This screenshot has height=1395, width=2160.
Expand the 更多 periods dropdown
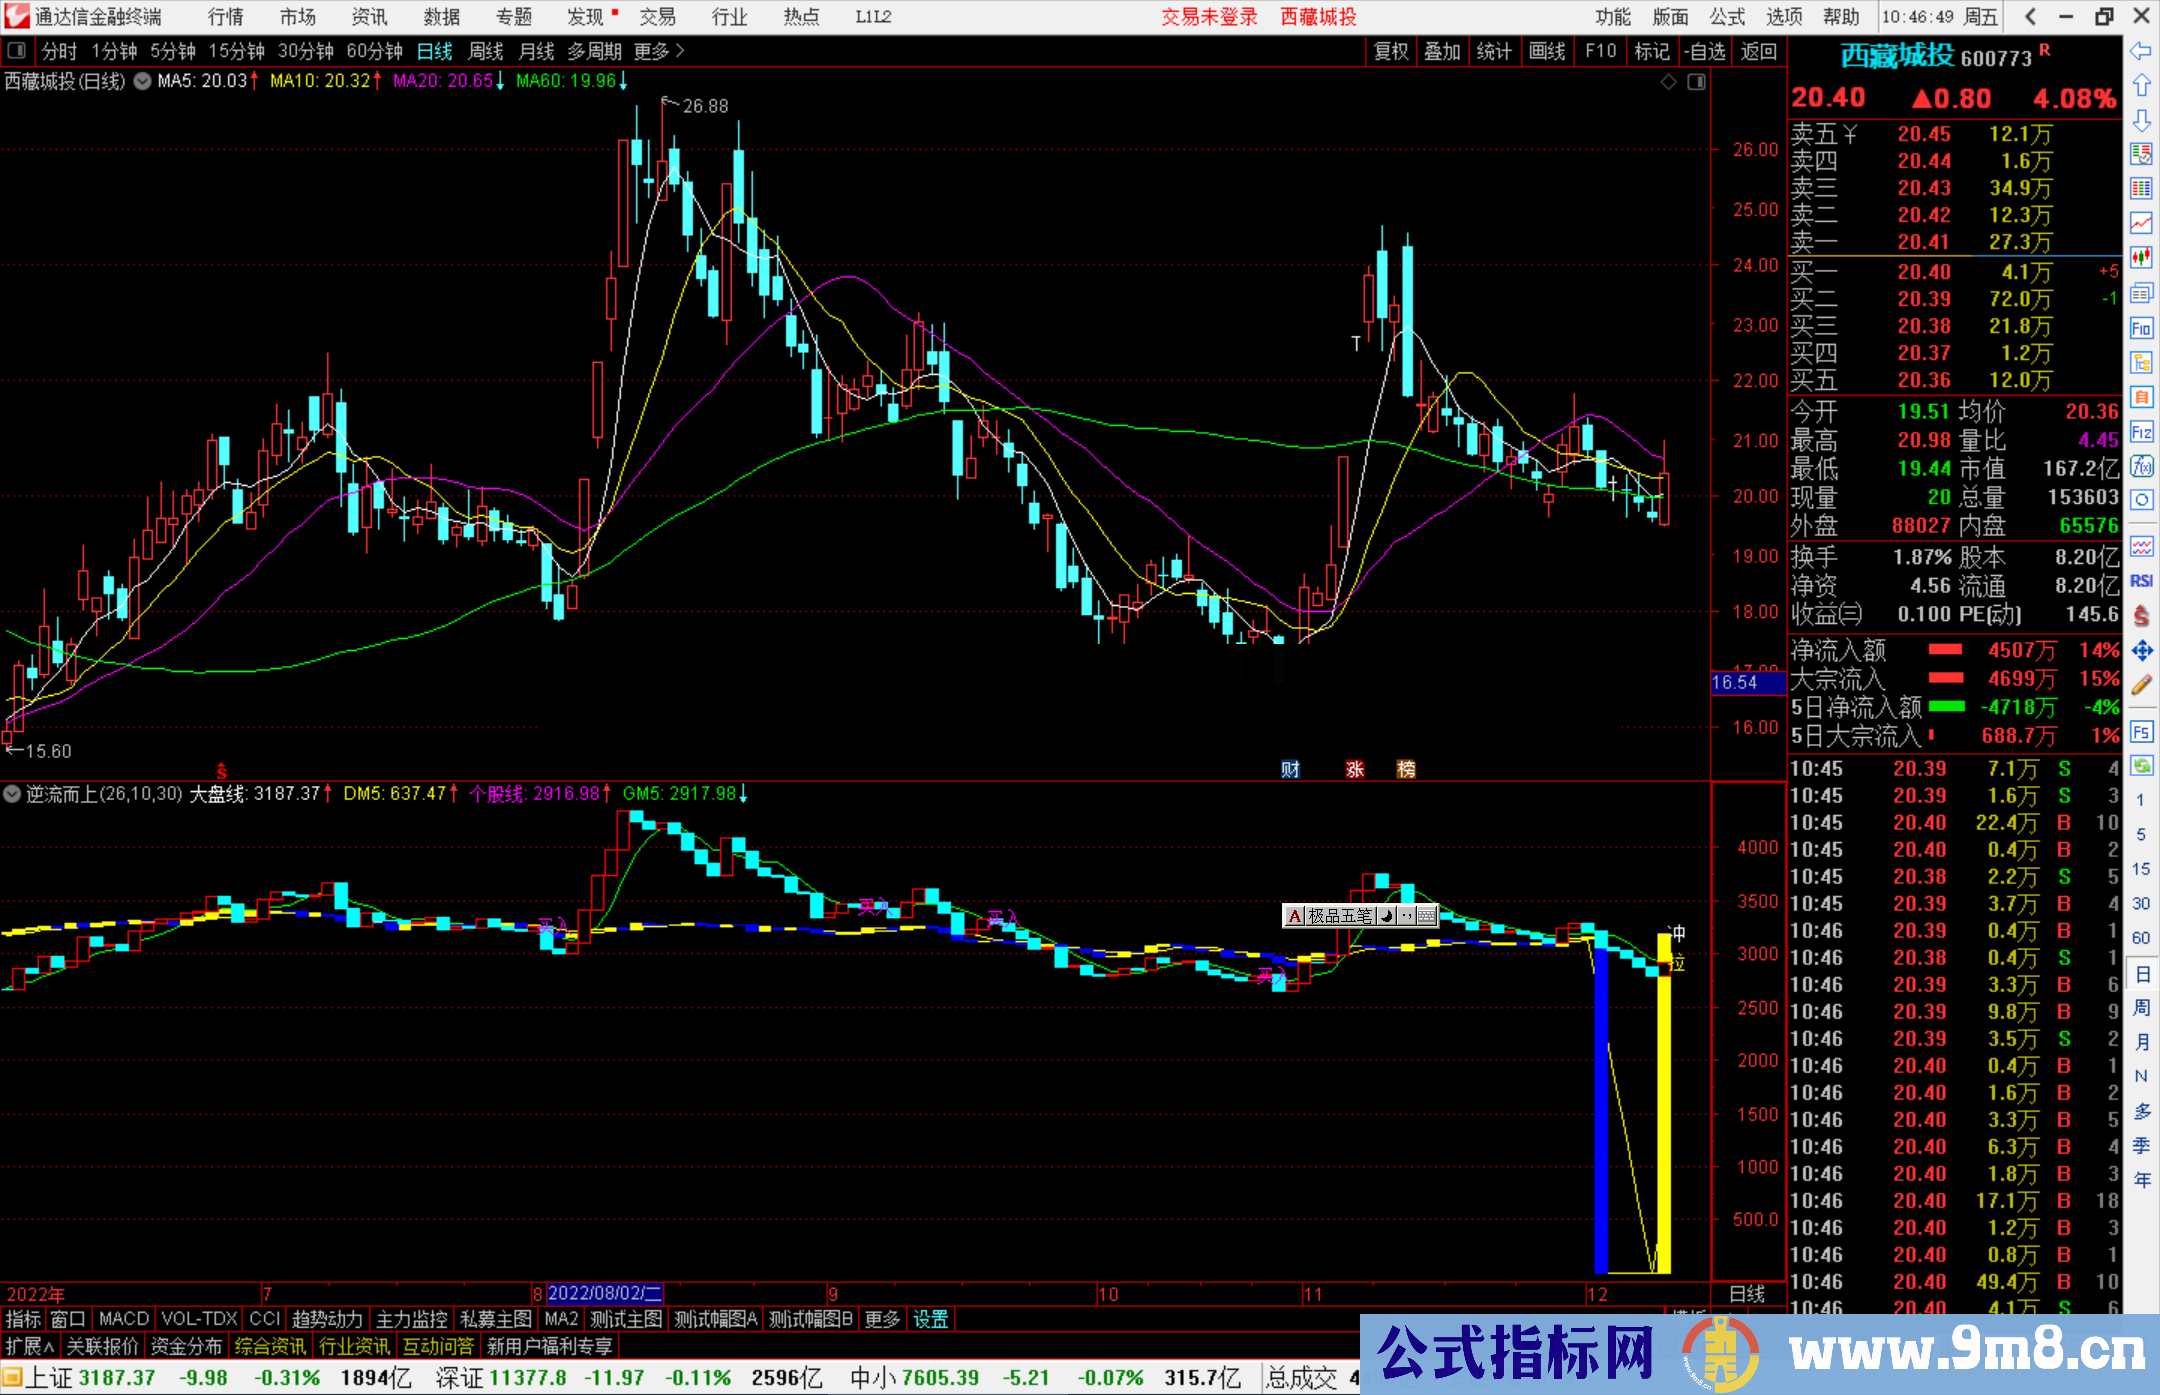659,51
